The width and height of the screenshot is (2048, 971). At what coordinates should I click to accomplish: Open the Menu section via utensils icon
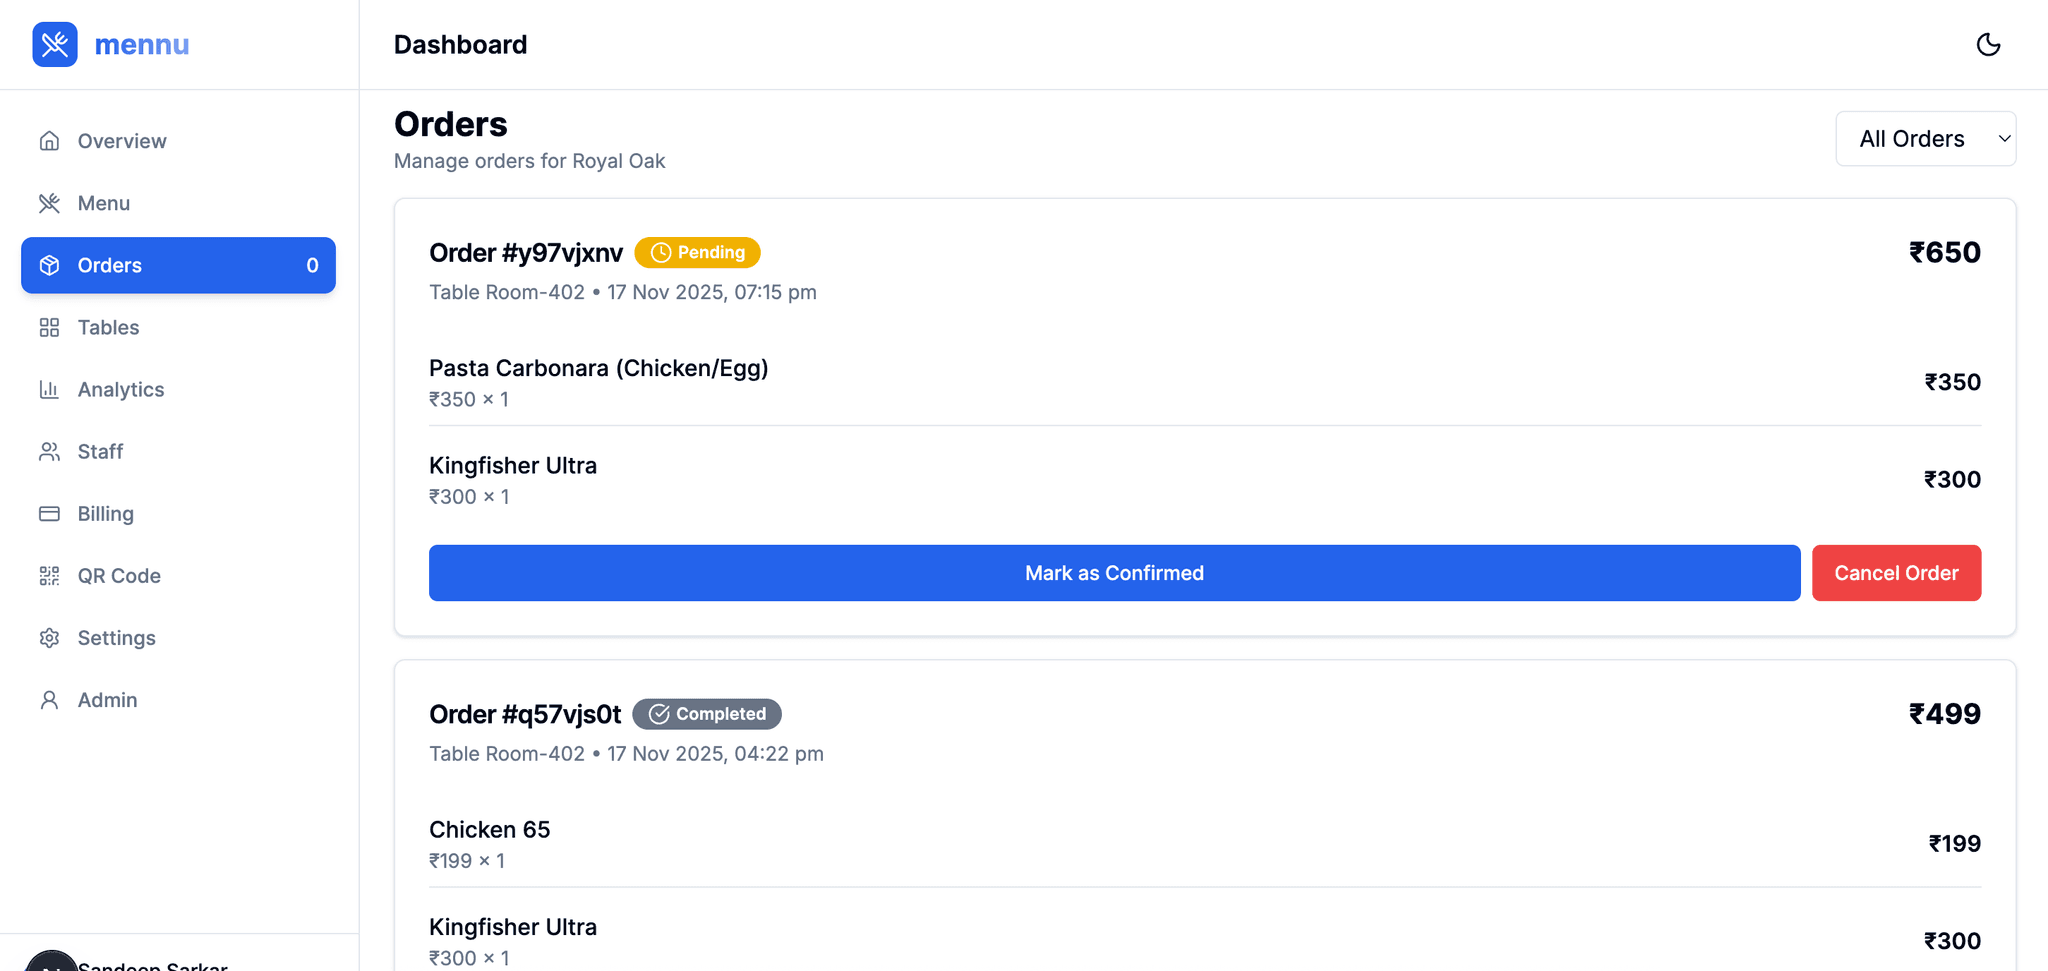click(x=50, y=203)
